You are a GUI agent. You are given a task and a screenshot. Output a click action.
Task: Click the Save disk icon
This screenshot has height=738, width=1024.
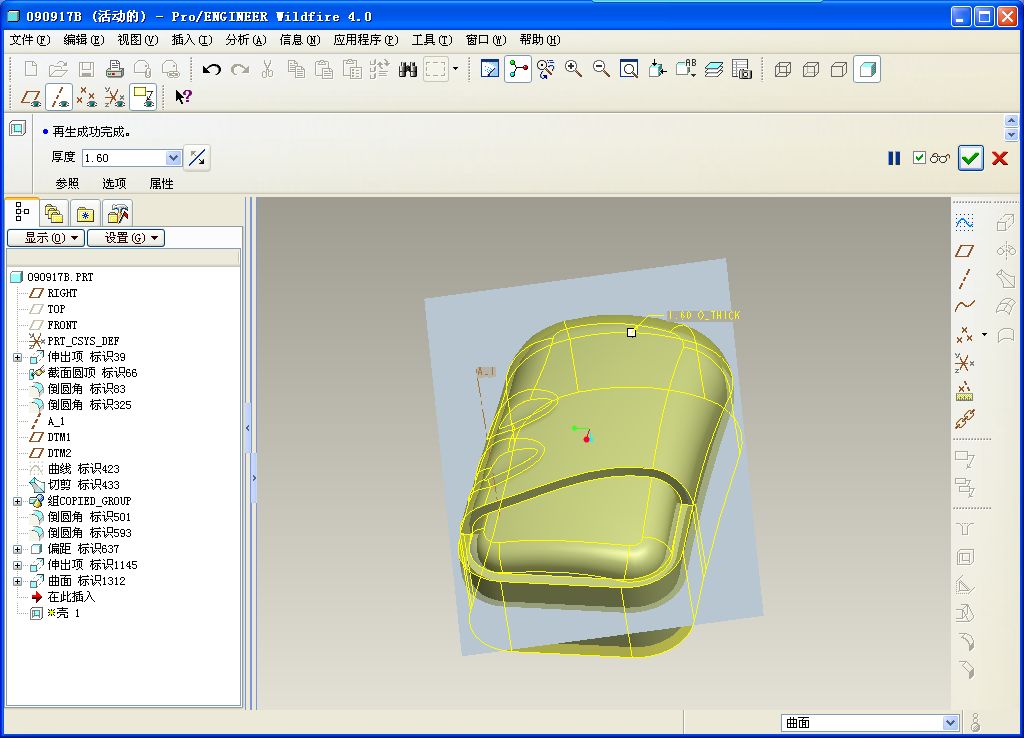[86, 69]
